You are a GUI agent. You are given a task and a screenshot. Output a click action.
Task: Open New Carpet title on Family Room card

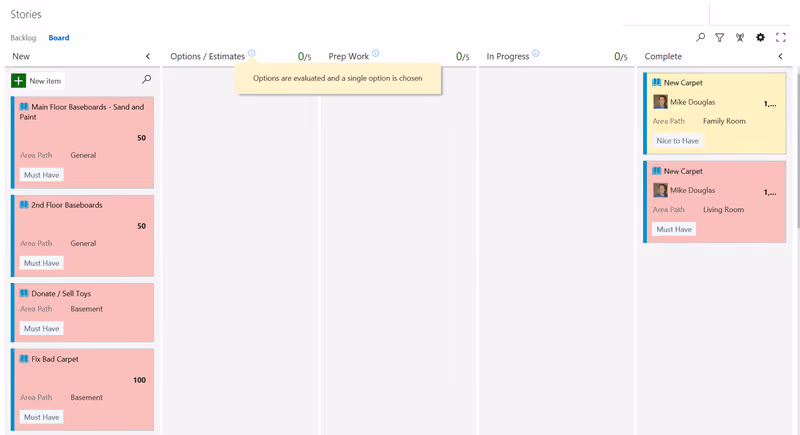tap(683, 83)
